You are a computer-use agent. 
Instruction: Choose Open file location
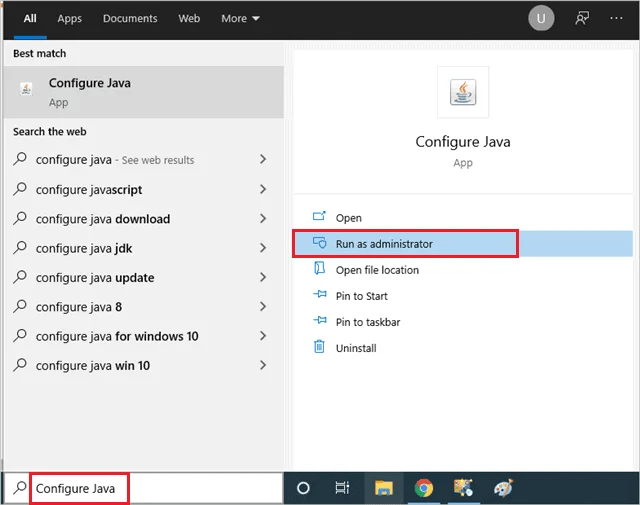click(463, 270)
